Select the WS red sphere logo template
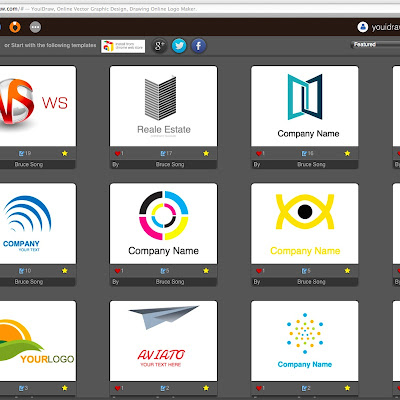The height and width of the screenshot is (400, 400). point(38,106)
